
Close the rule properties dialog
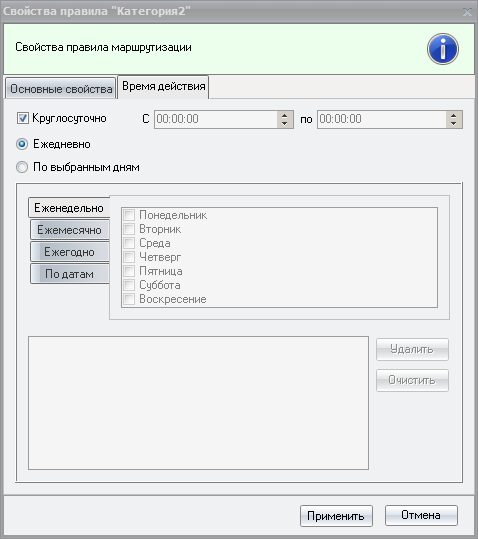point(467,12)
